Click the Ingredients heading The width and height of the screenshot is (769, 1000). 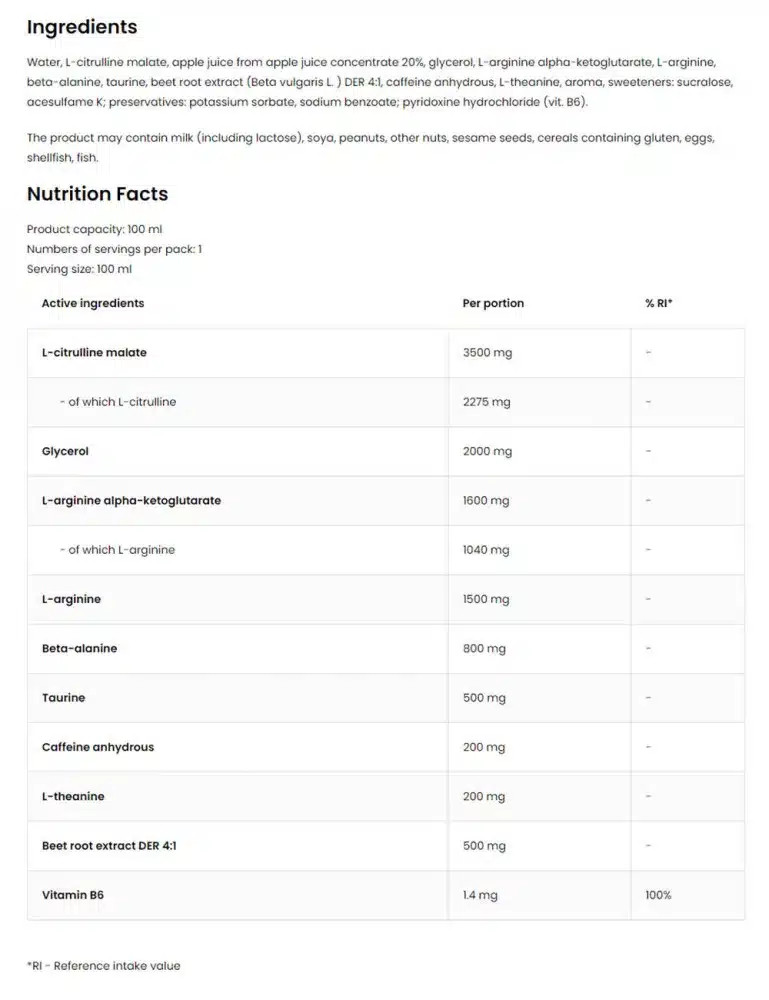point(82,27)
